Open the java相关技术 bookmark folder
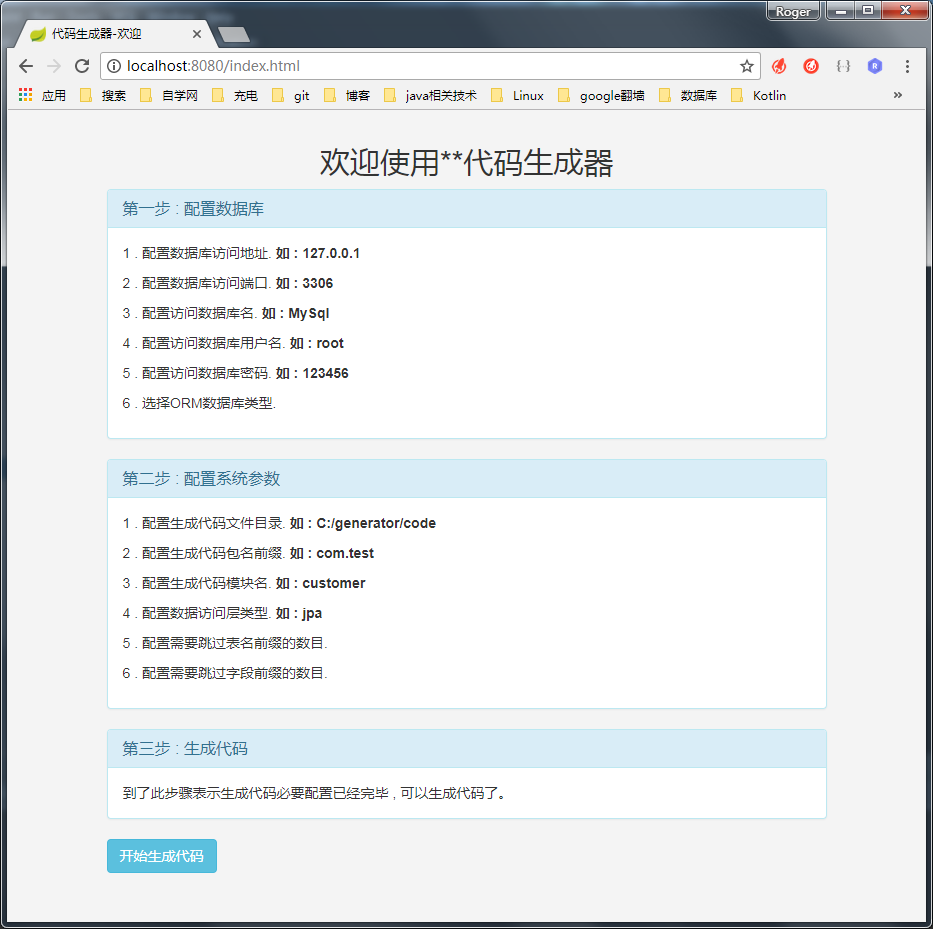 (431, 95)
